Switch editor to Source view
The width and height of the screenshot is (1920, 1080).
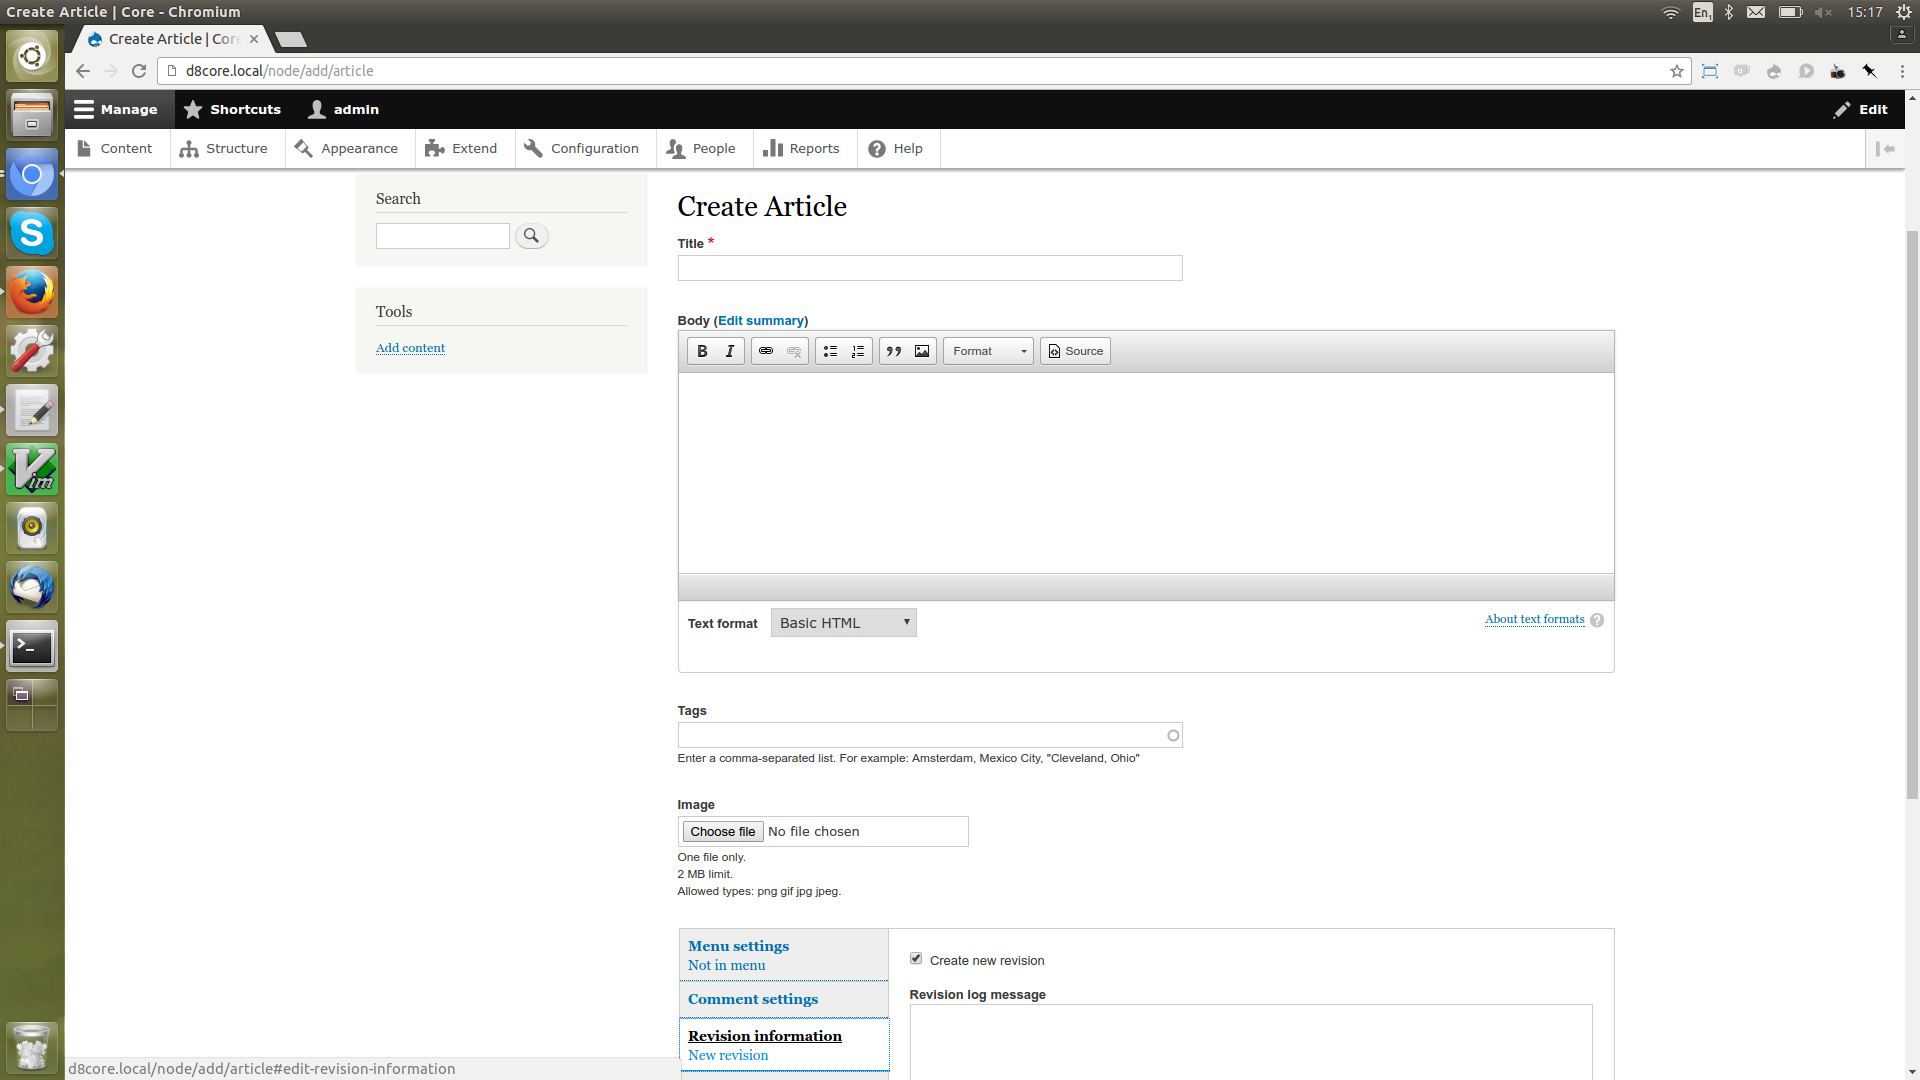click(1075, 351)
